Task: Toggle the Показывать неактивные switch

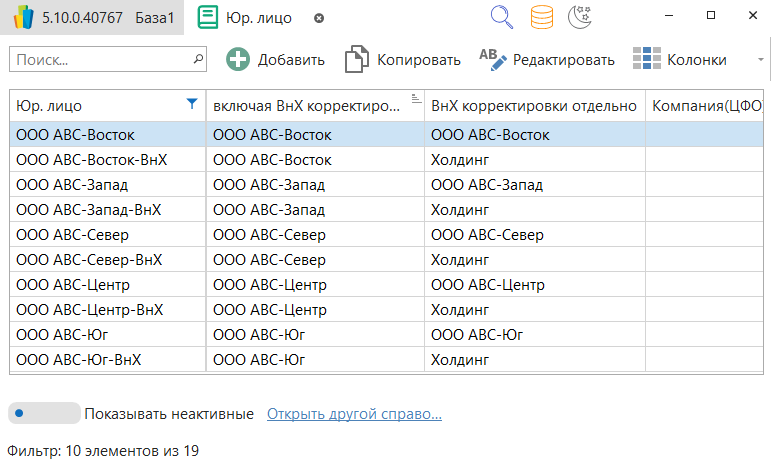Action: [44, 413]
